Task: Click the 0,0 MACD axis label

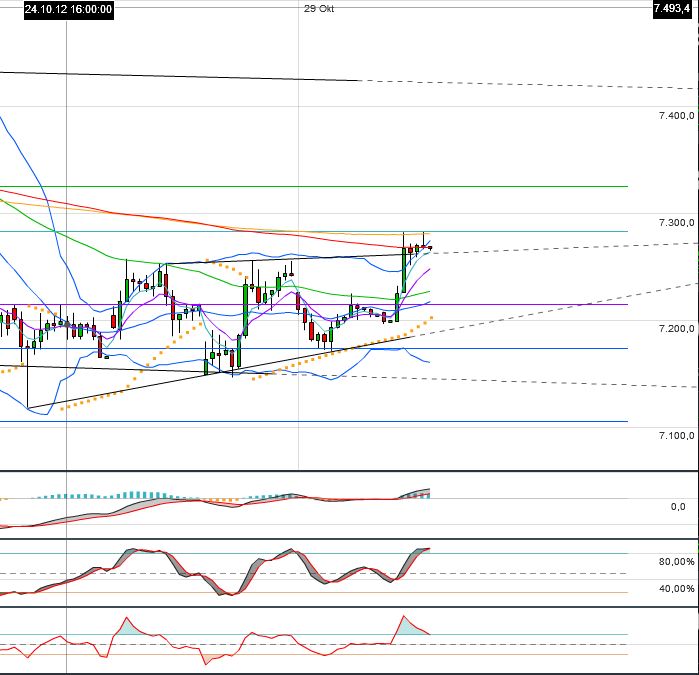Action: pos(678,506)
